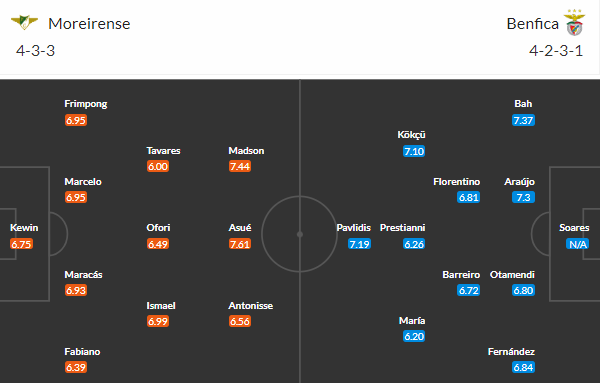The width and height of the screenshot is (600, 383).
Task: Click the Benfica club crest icon
Action: click(x=574, y=23)
